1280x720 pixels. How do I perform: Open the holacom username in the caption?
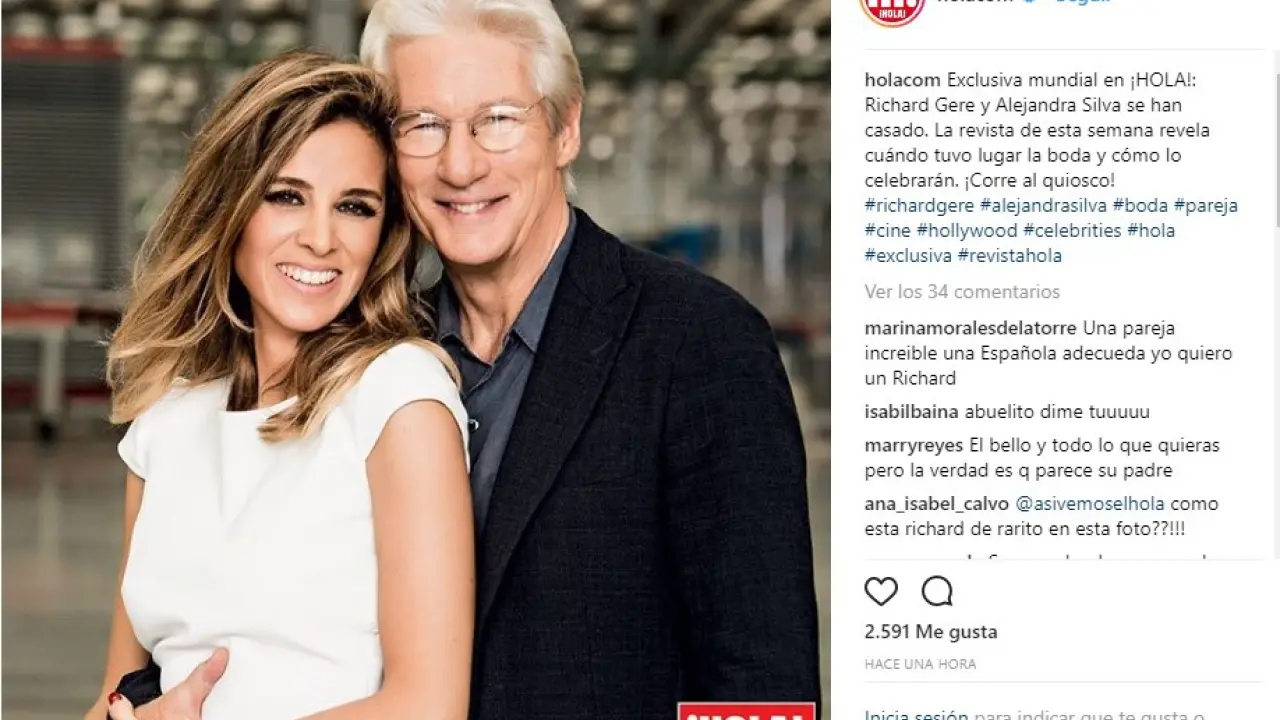pyautogui.click(x=902, y=80)
